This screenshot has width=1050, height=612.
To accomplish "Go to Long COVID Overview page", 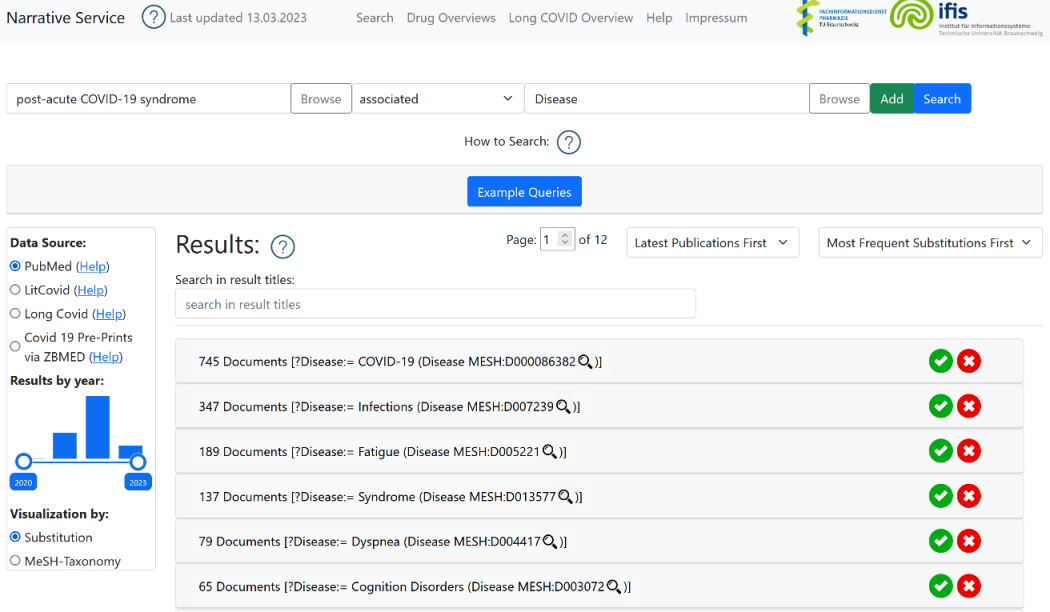I will coord(570,18).
